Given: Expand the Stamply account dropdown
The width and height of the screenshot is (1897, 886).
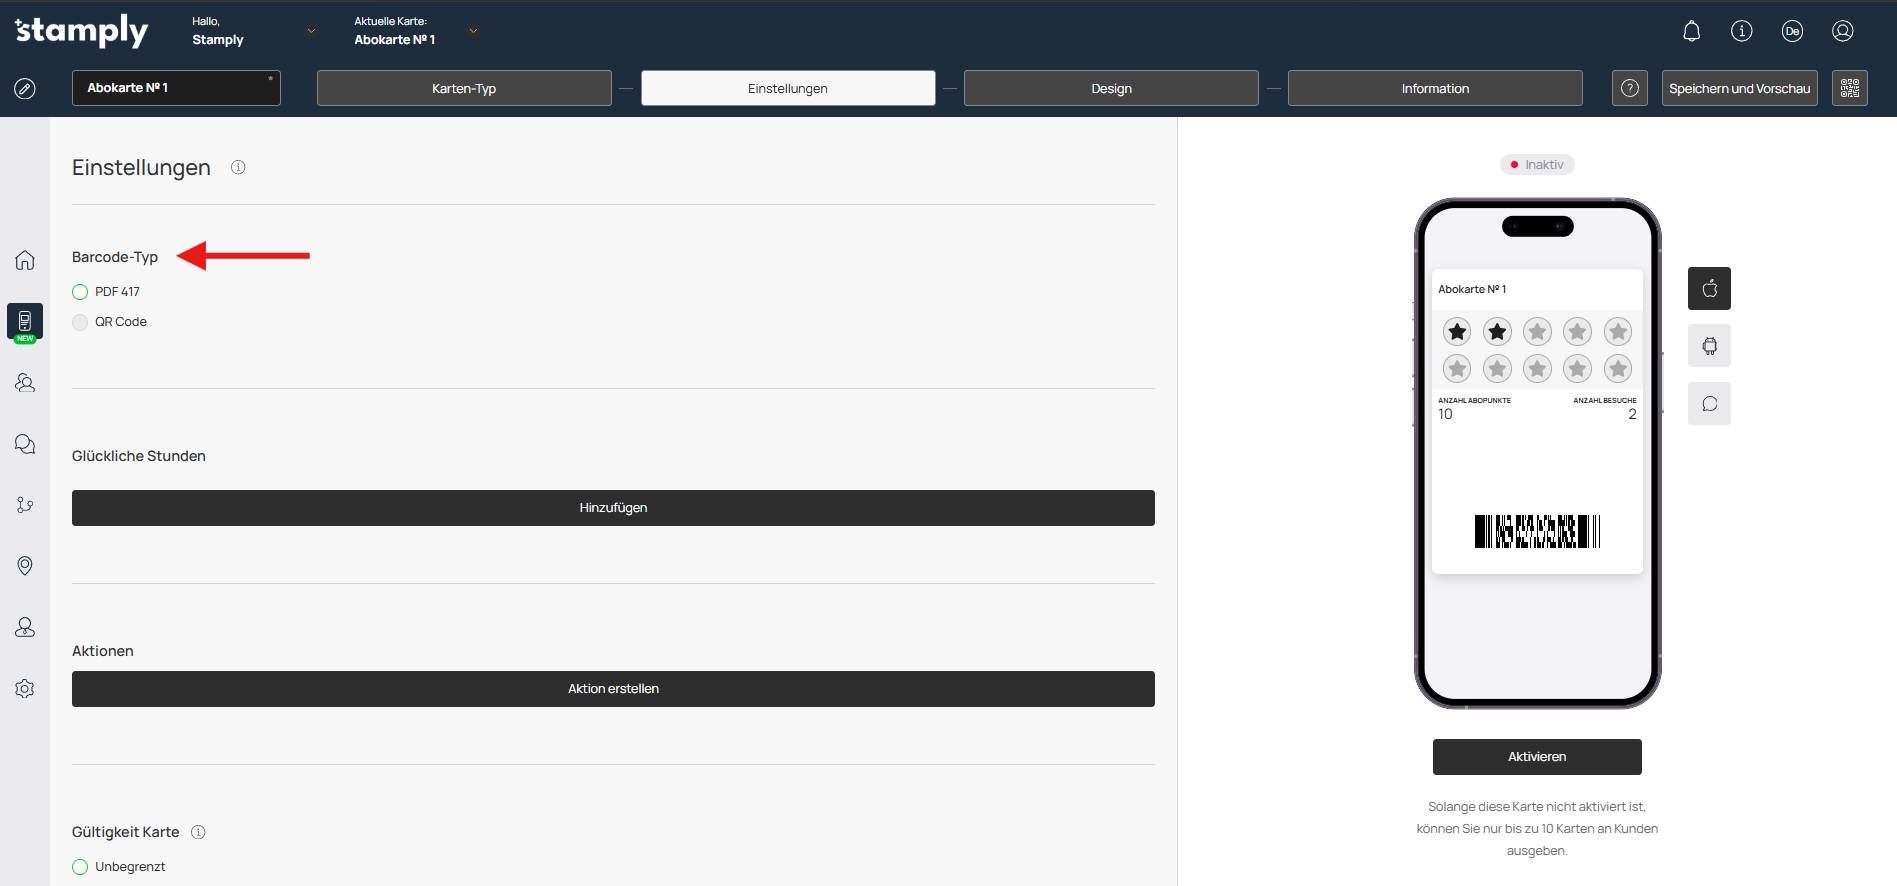Looking at the screenshot, I should 311,31.
